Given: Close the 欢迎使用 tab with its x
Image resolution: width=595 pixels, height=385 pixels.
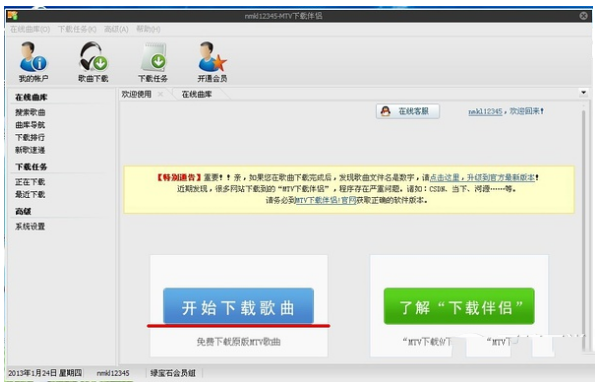Looking at the screenshot, I should [161, 94].
